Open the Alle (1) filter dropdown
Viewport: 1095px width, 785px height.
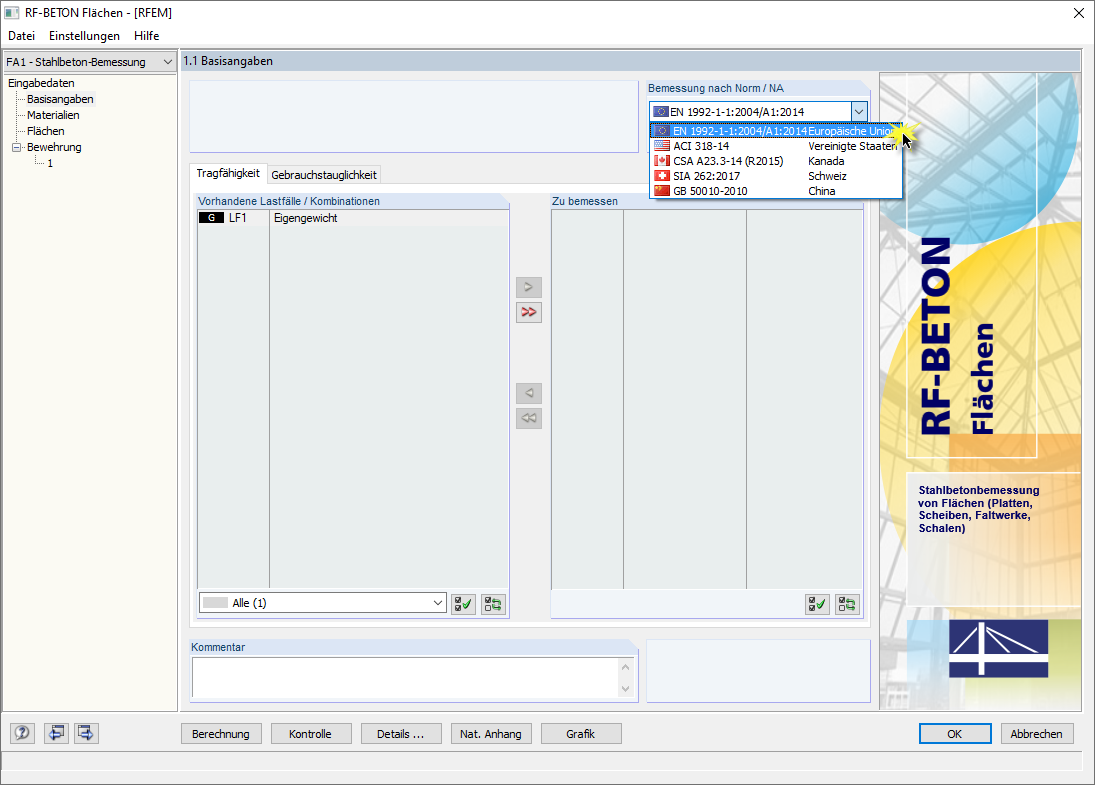click(x=323, y=603)
